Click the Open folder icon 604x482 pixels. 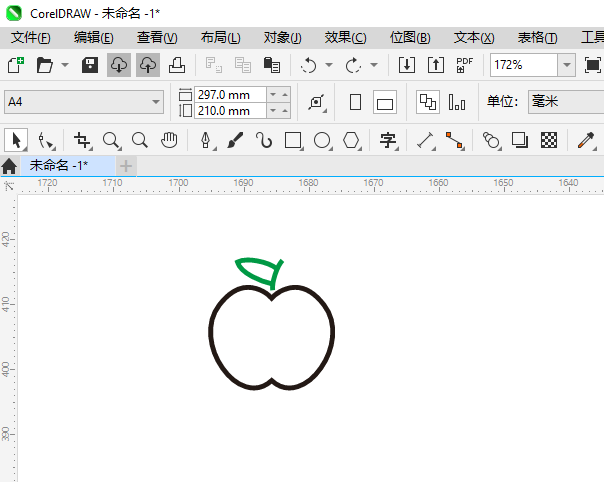pyautogui.click(x=45, y=65)
